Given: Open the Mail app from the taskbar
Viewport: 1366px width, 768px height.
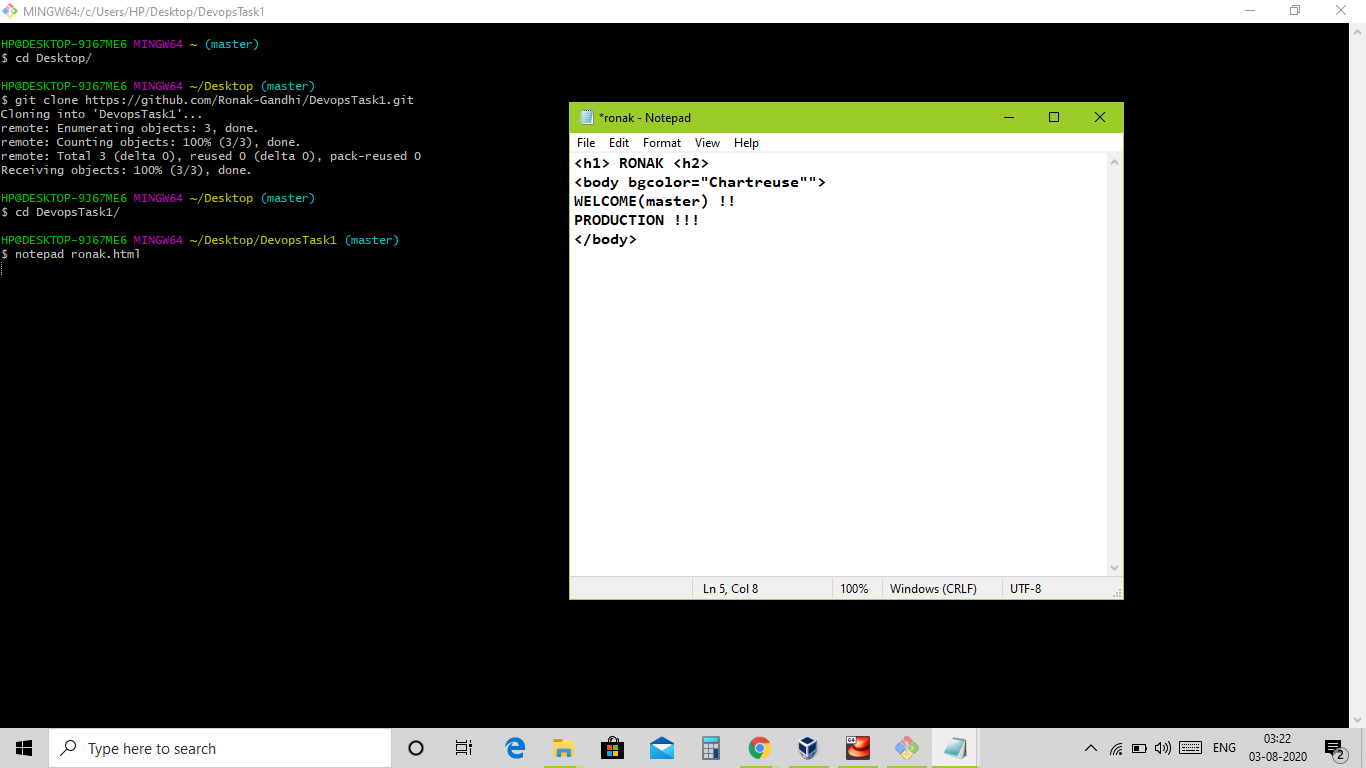Looking at the screenshot, I should point(661,747).
